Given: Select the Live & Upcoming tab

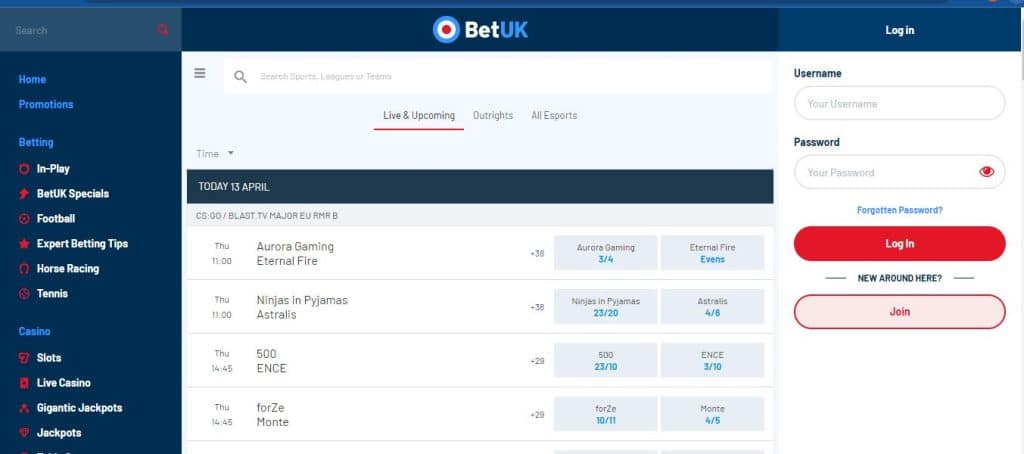Looking at the screenshot, I should pyautogui.click(x=419, y=116).
